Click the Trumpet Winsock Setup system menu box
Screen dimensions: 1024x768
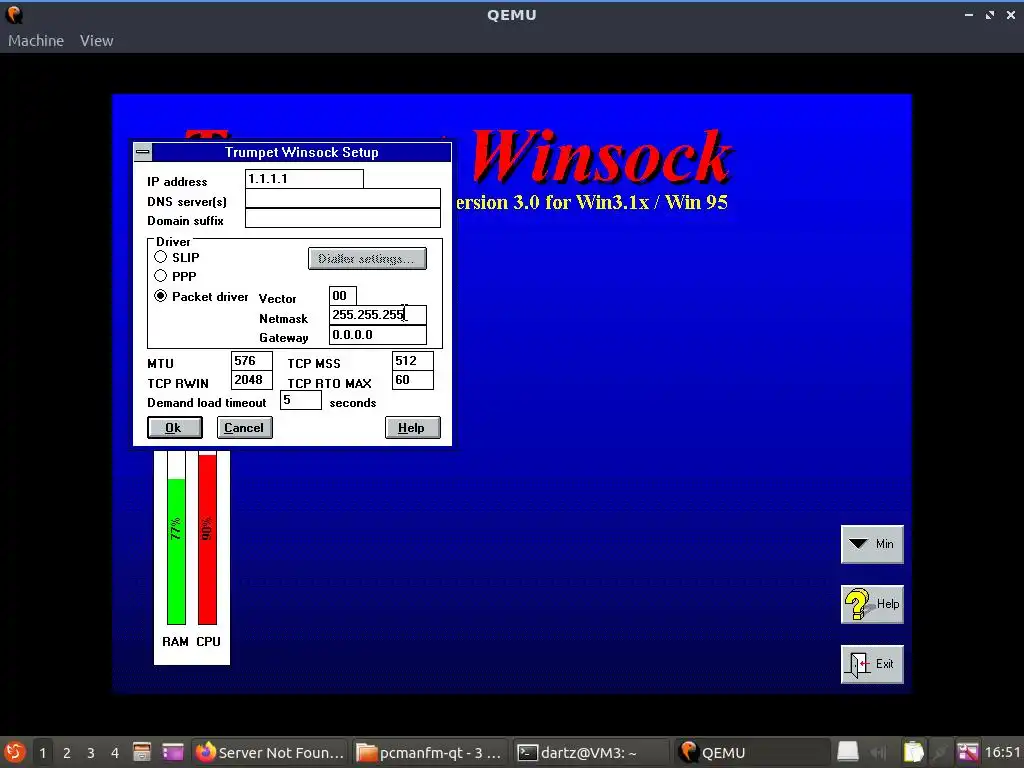(143, 152)
